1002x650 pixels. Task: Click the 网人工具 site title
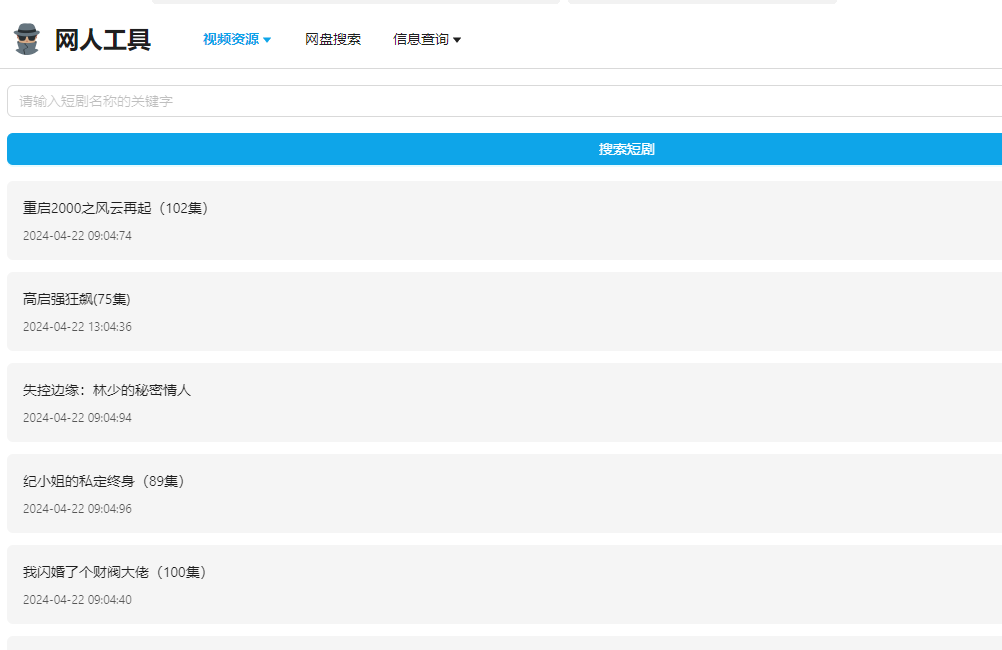(x=102, y=40)
